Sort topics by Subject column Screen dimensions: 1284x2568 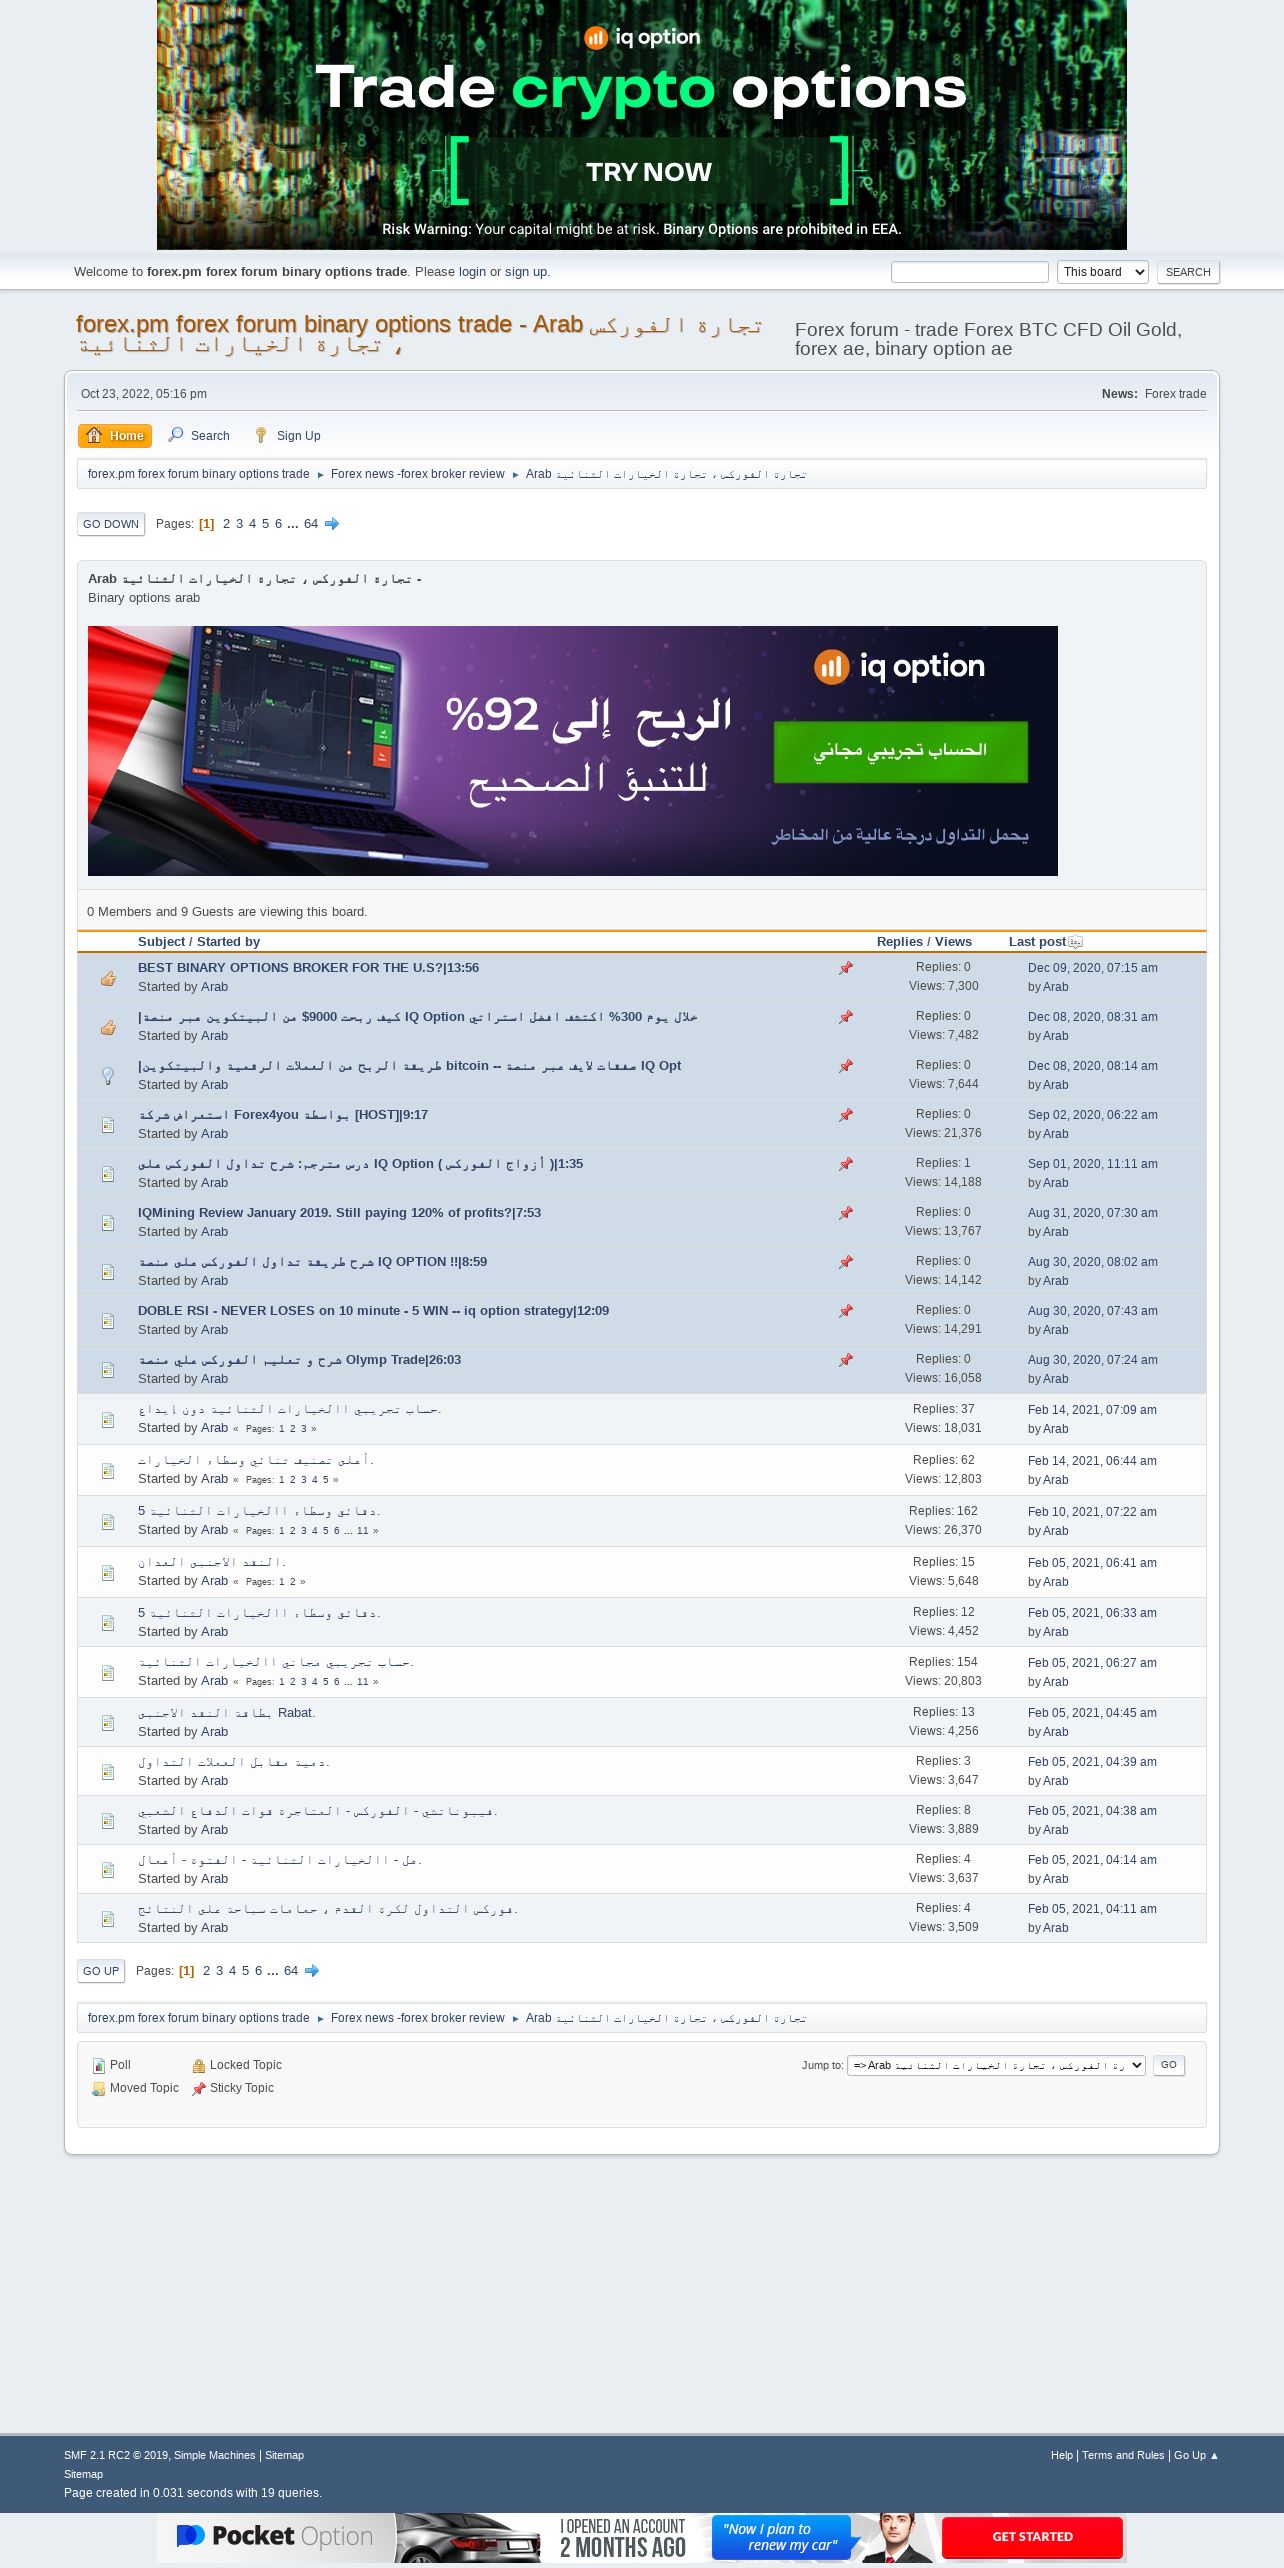click(162, 942)
